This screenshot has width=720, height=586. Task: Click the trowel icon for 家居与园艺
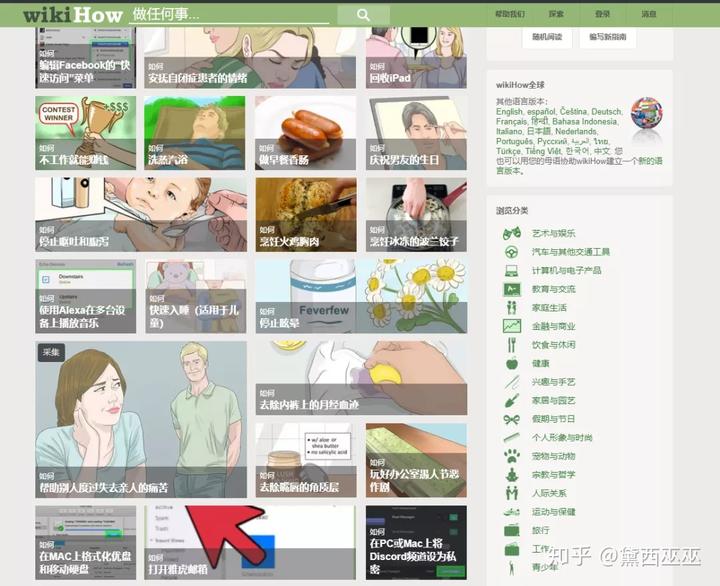point(512,400)
